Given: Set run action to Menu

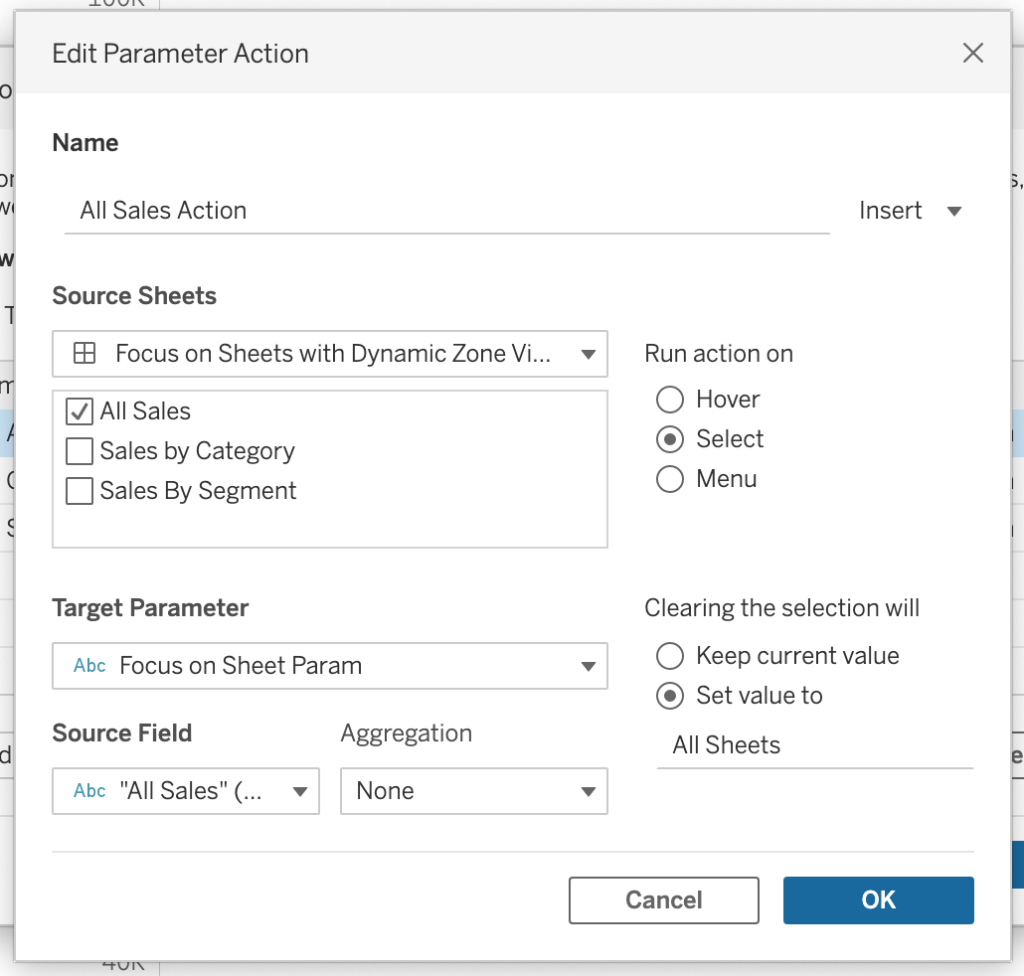Looking at the screenshot, I should pyautogui.click(x=670, y=480).
